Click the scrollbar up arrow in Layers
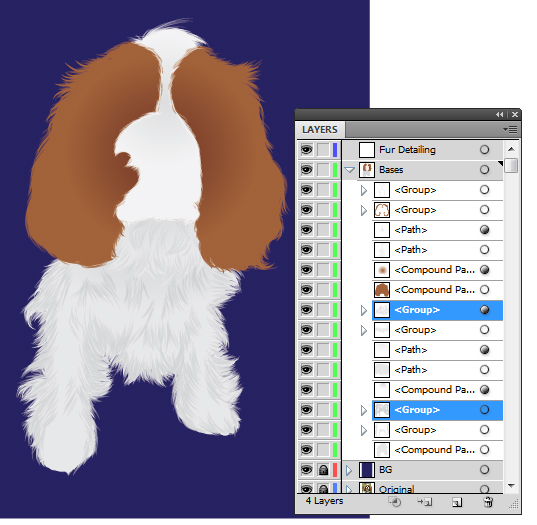The height and width of the screenshot is (525, 537). coord(511,149)
